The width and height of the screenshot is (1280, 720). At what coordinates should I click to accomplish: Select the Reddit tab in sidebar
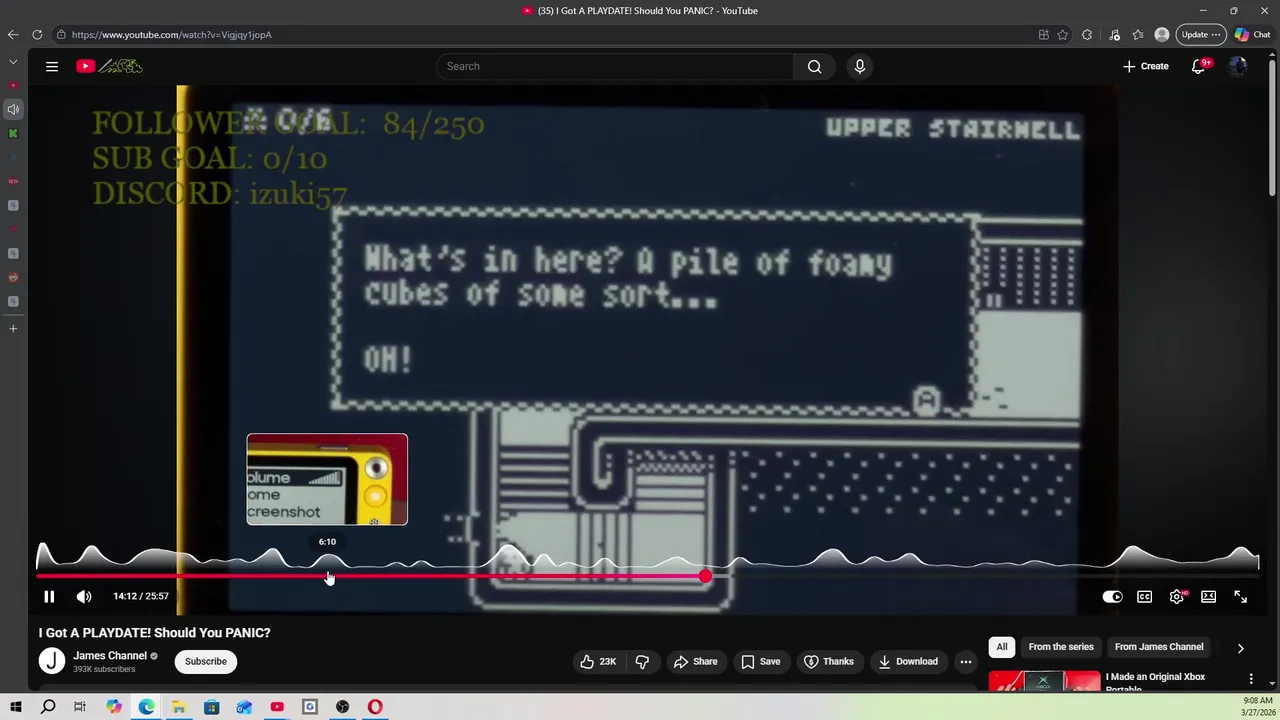pyautogui.click(x=13, y=277)
